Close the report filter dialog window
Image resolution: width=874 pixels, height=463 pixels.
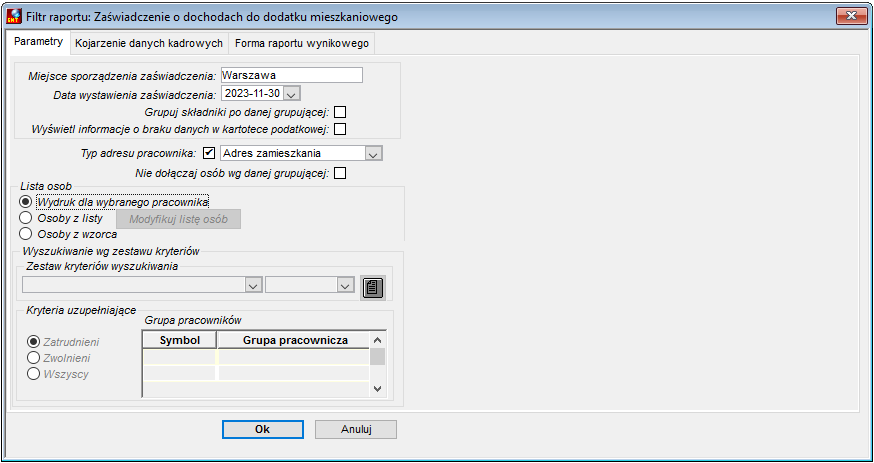852,16
